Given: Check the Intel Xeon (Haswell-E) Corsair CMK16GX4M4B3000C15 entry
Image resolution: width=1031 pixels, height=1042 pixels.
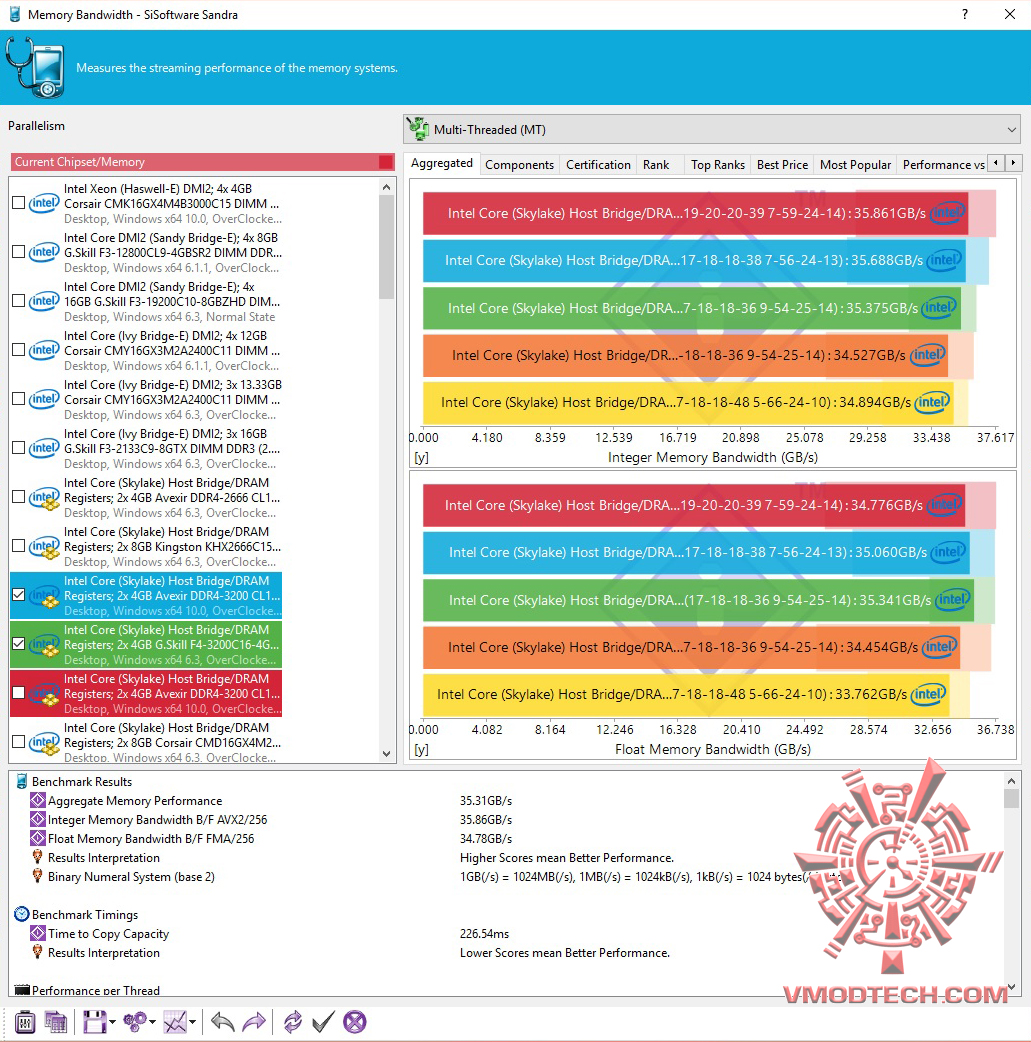Looking at the screenshot, I should [19, 203].
